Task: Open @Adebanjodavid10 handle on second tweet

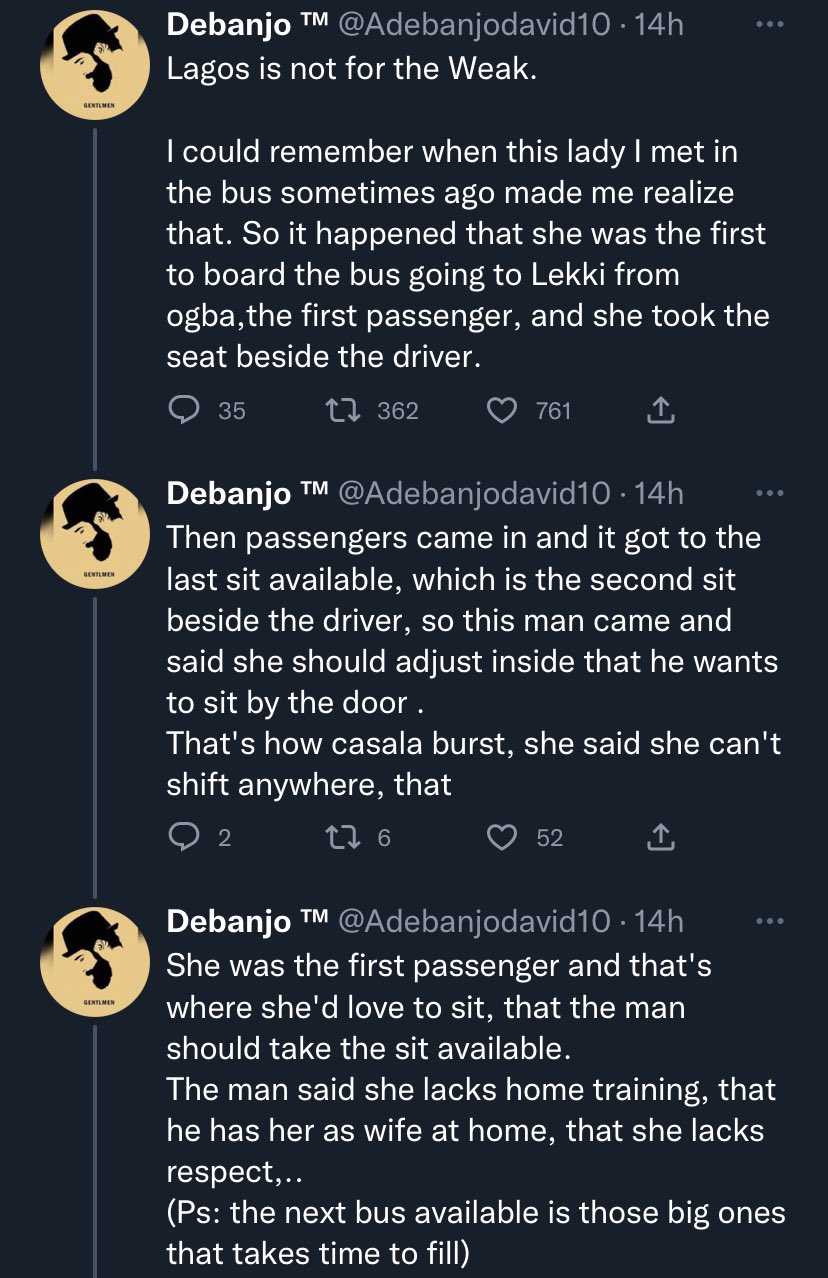Action: (474, 493)
